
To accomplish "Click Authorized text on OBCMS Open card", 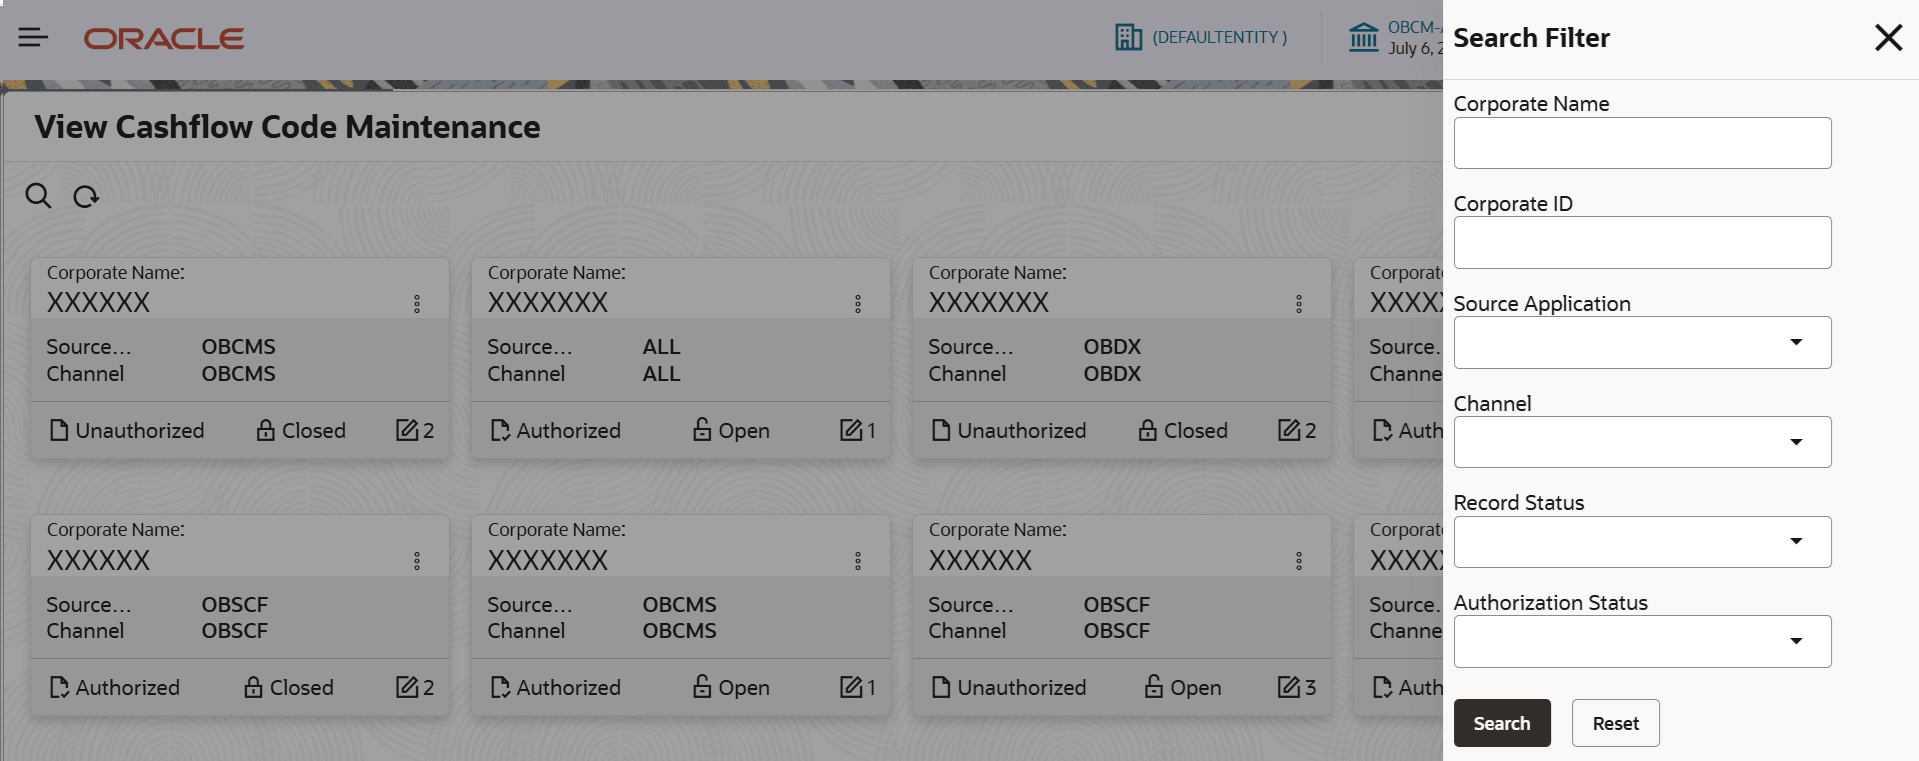I will click(x=568, y=688).
